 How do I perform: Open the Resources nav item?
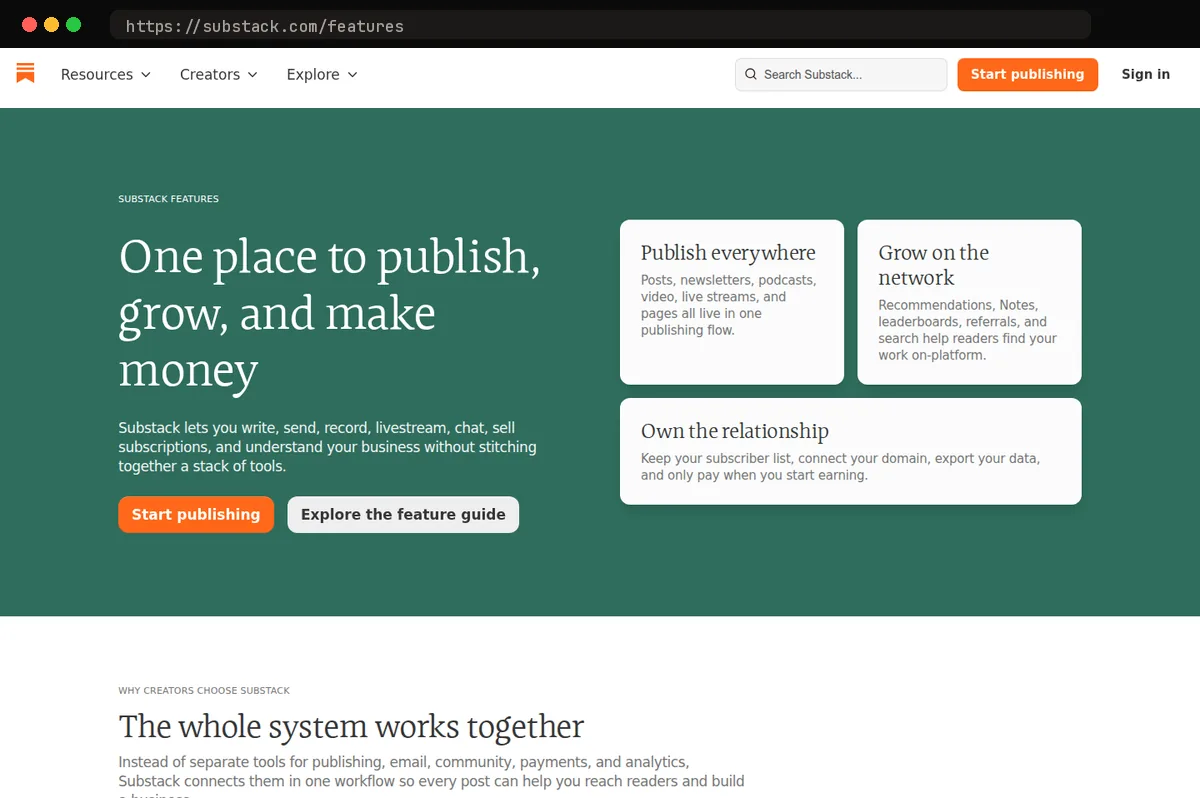(106, 74)
